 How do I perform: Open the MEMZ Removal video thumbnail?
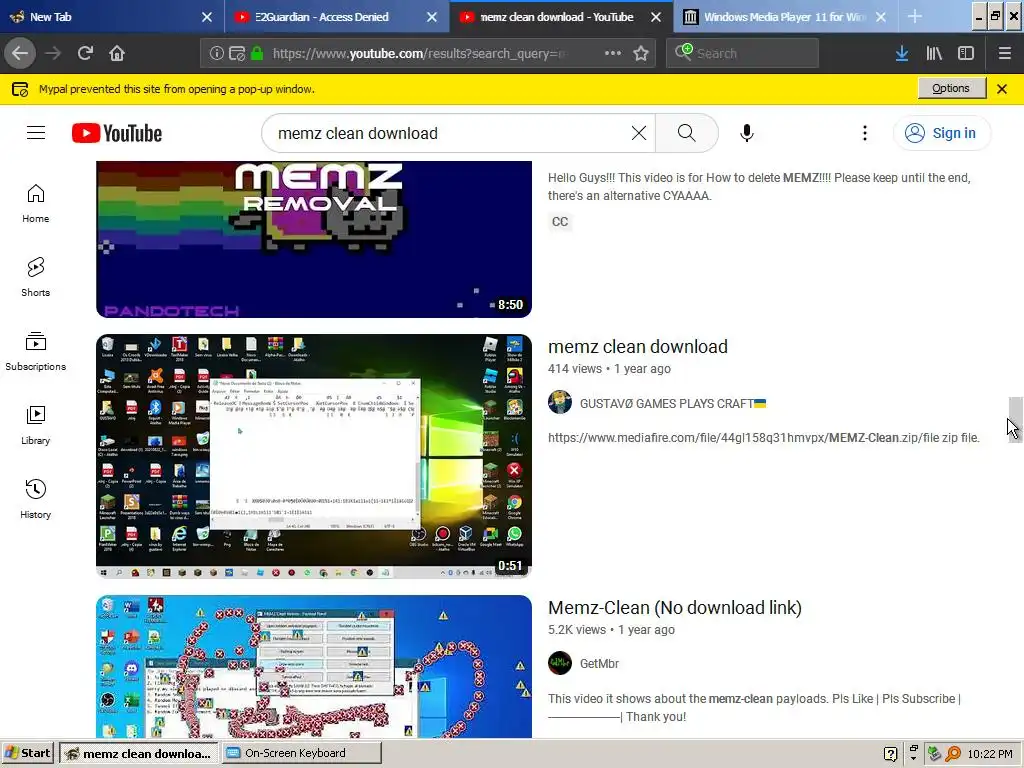(313, 239)
